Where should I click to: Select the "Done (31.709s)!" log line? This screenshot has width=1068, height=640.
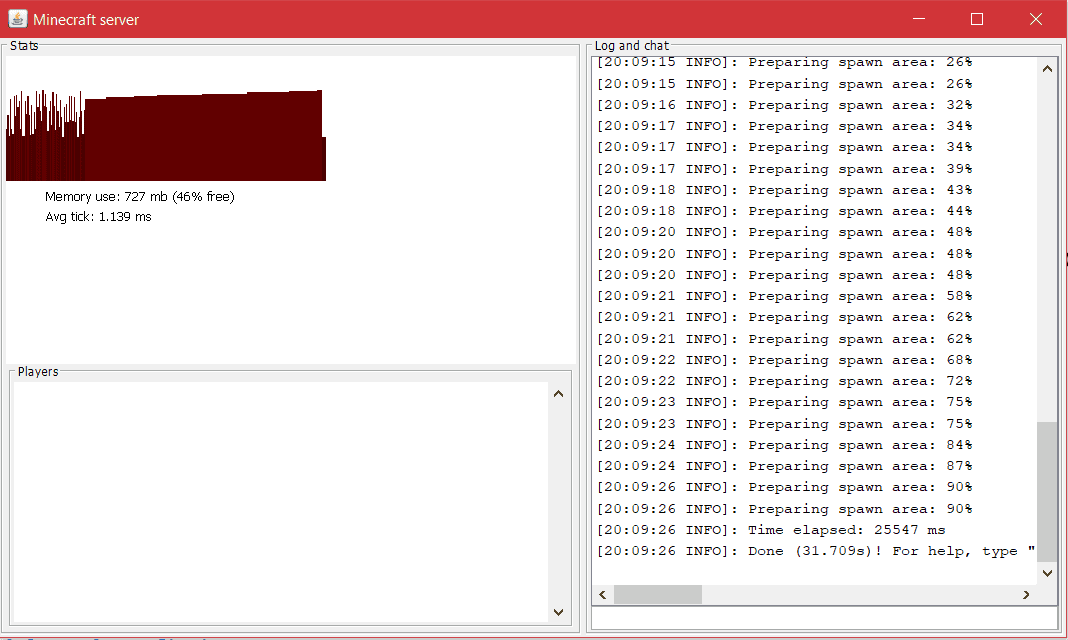[x=815, y=552]
